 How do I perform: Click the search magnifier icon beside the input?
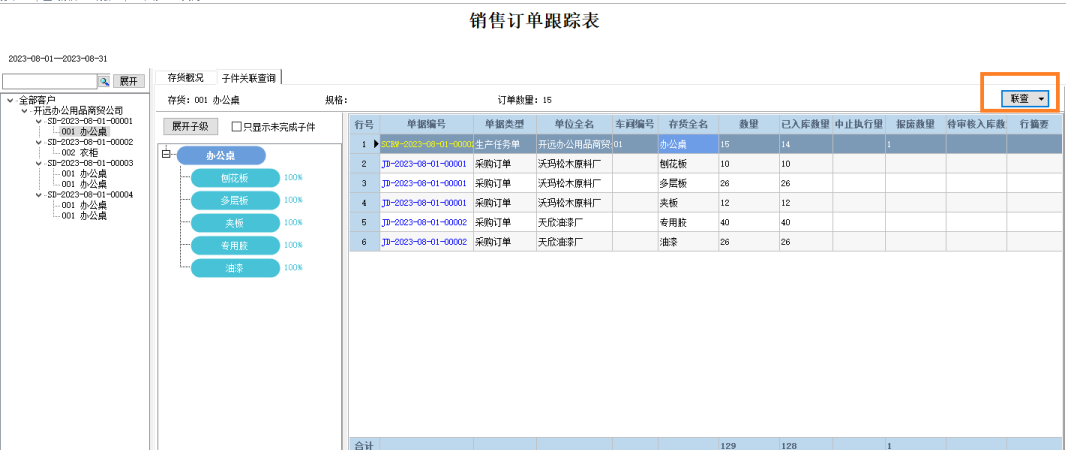[104, 82]
